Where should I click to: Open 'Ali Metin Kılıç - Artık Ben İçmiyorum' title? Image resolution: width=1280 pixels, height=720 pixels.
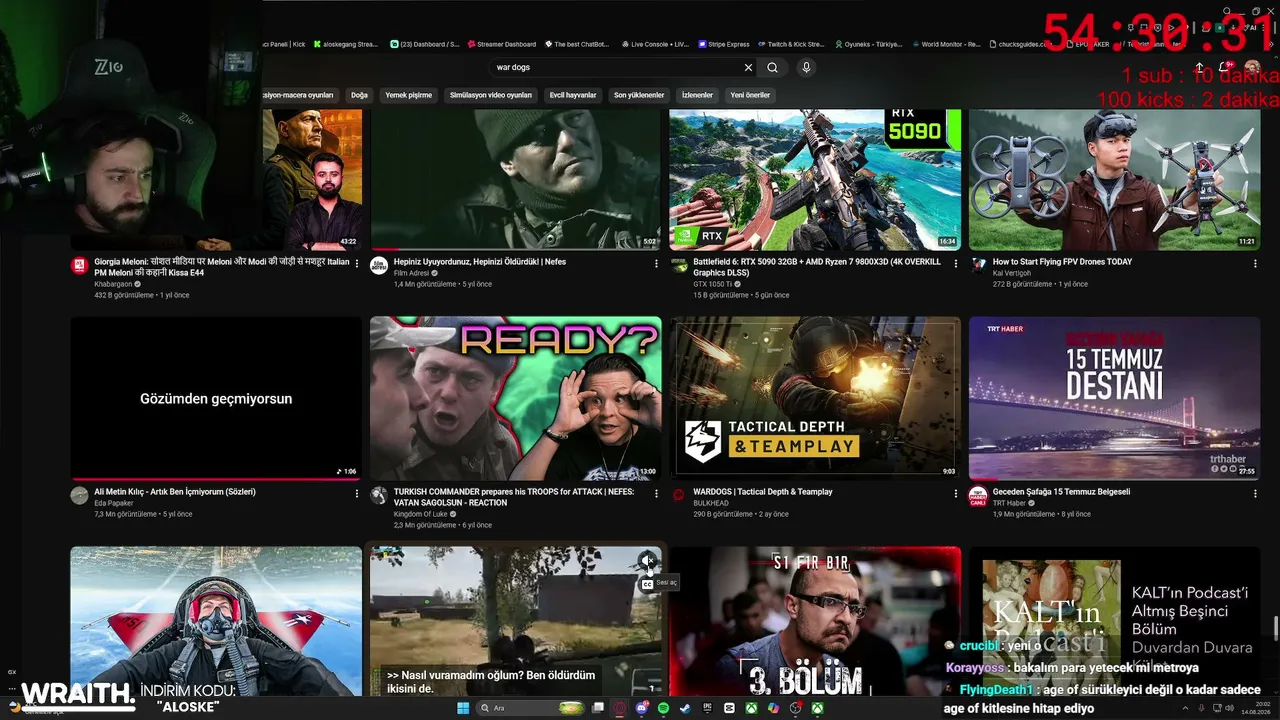click(175, 492)
